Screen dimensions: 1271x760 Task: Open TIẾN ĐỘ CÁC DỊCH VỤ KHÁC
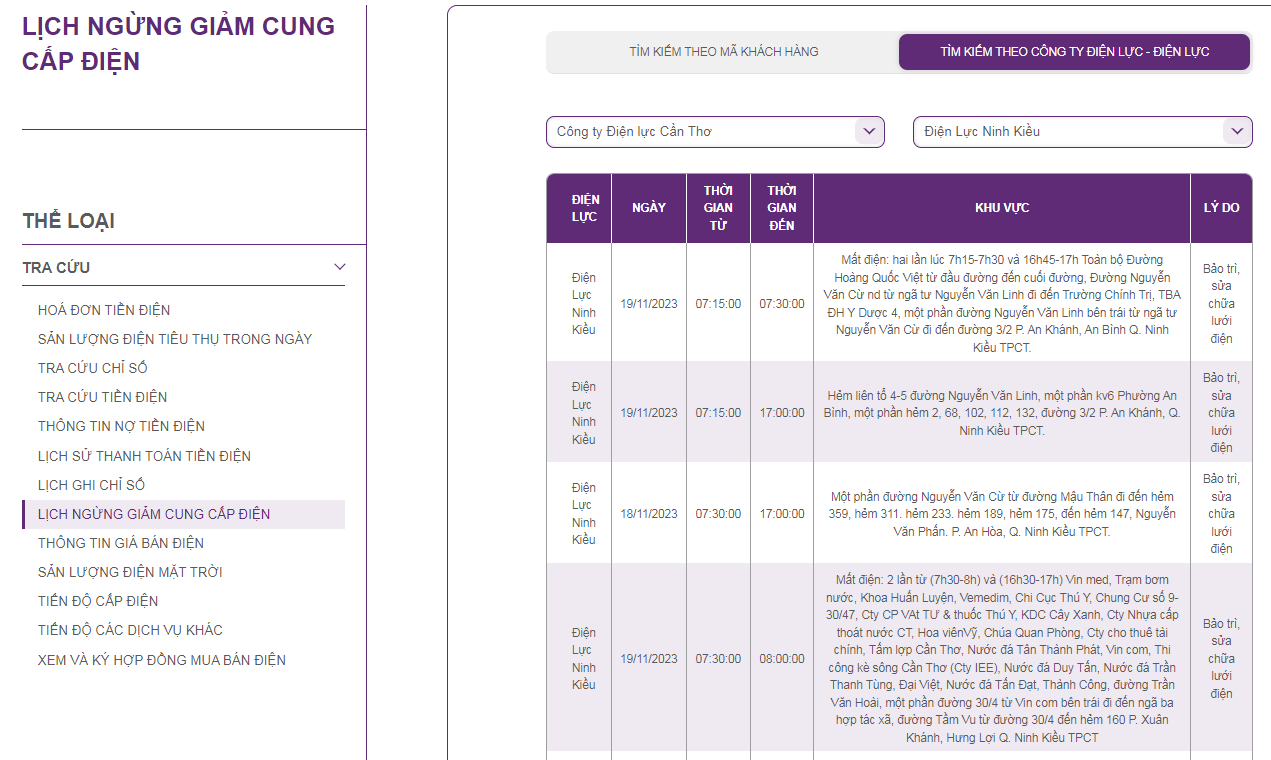pos(130,630)
